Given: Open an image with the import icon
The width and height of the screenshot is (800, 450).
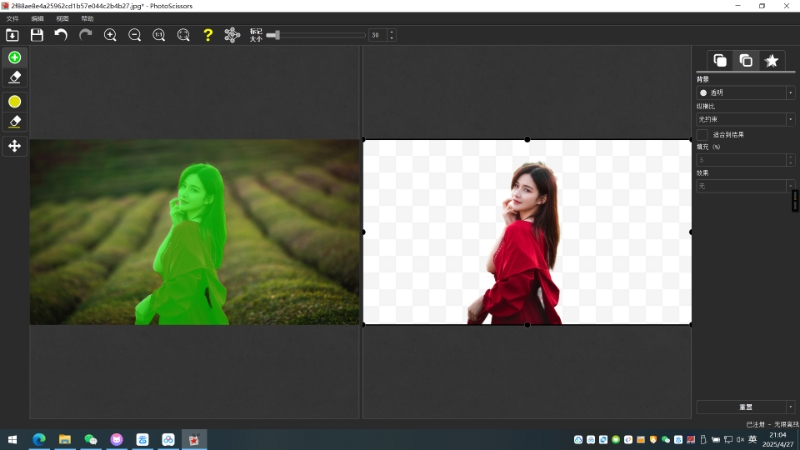Looking at the screenshot, I should click(x=12, y=35).
